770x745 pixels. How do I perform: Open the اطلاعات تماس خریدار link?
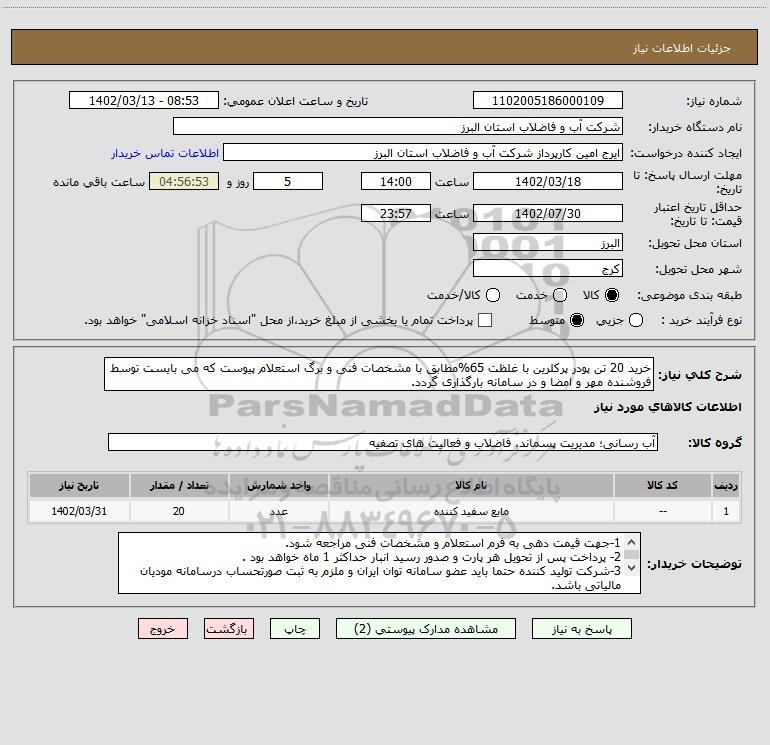coord(165,153)
